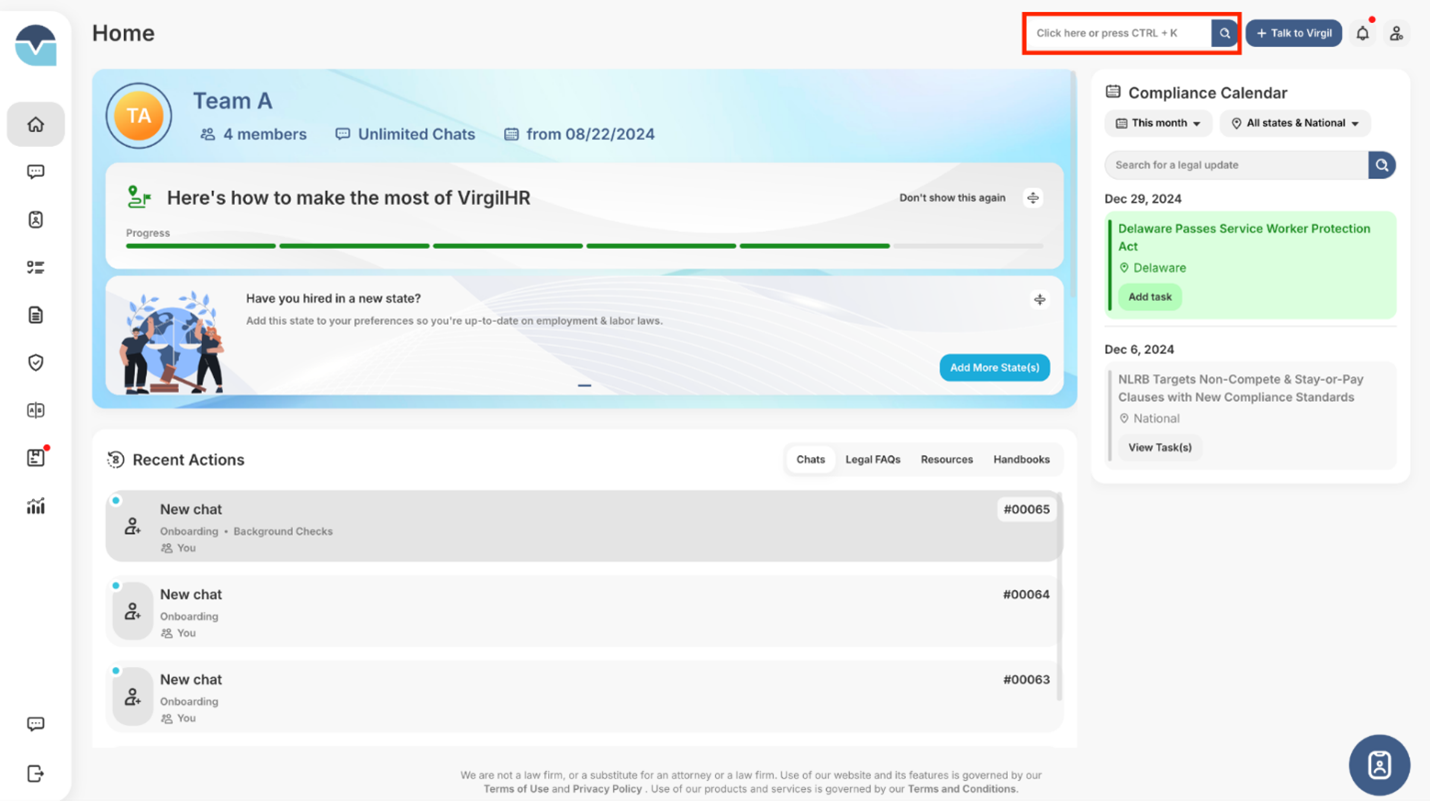This screenshot has height=801, width=1430.
Task: Open the user profile icon in header
Action: (1396, 33)
